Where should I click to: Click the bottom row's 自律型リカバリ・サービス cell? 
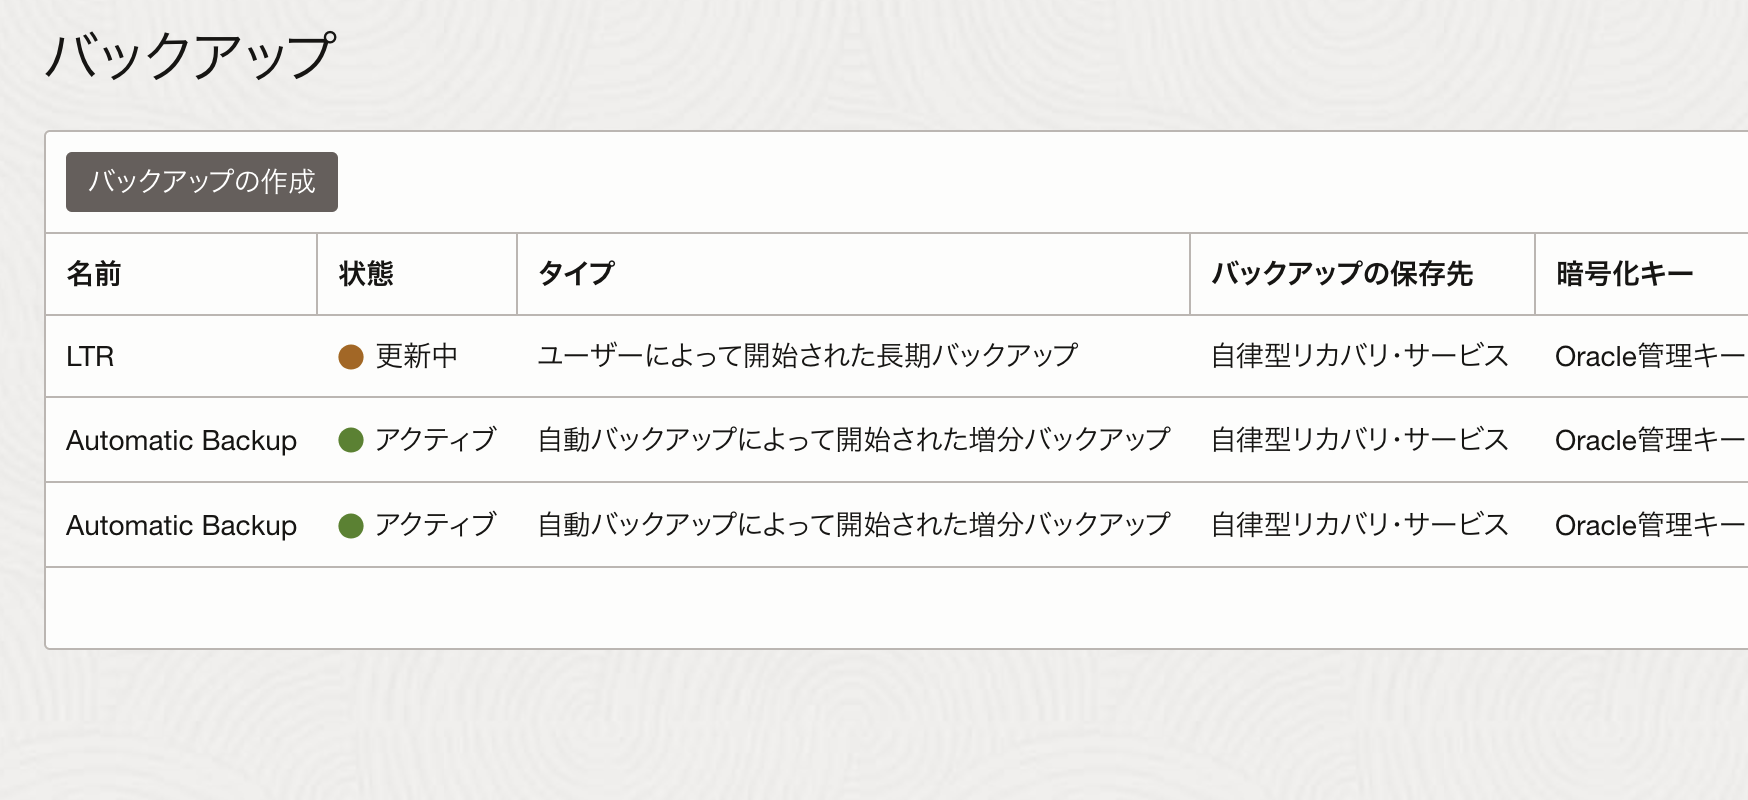tap(1359, 525)
